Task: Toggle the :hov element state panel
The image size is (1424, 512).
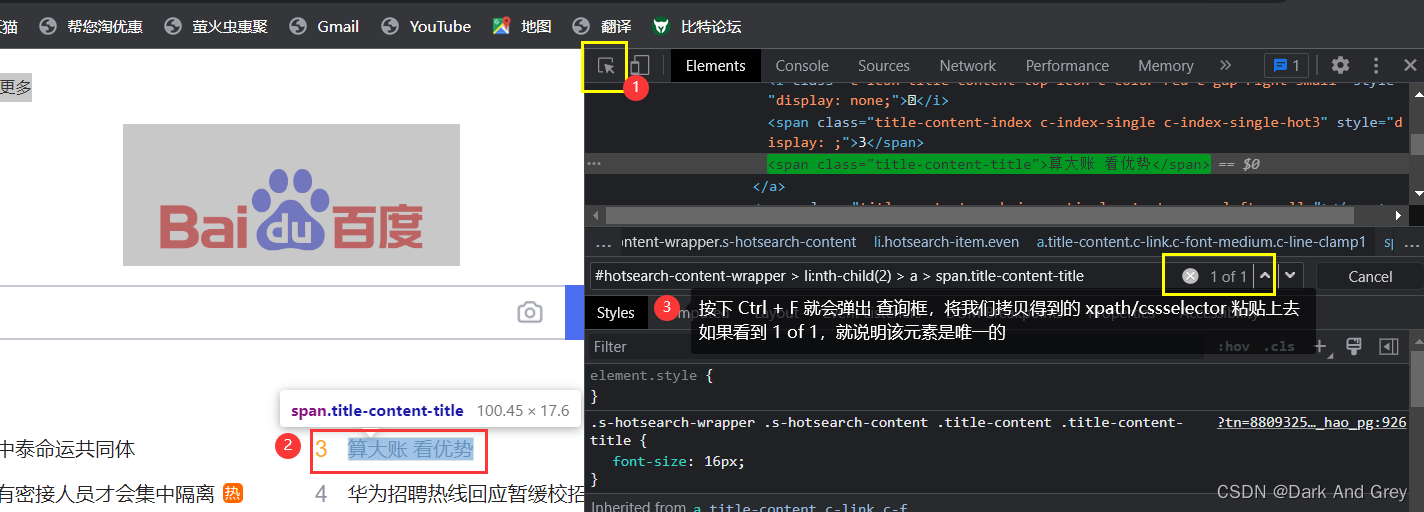Action: (x=1234, y=347)
